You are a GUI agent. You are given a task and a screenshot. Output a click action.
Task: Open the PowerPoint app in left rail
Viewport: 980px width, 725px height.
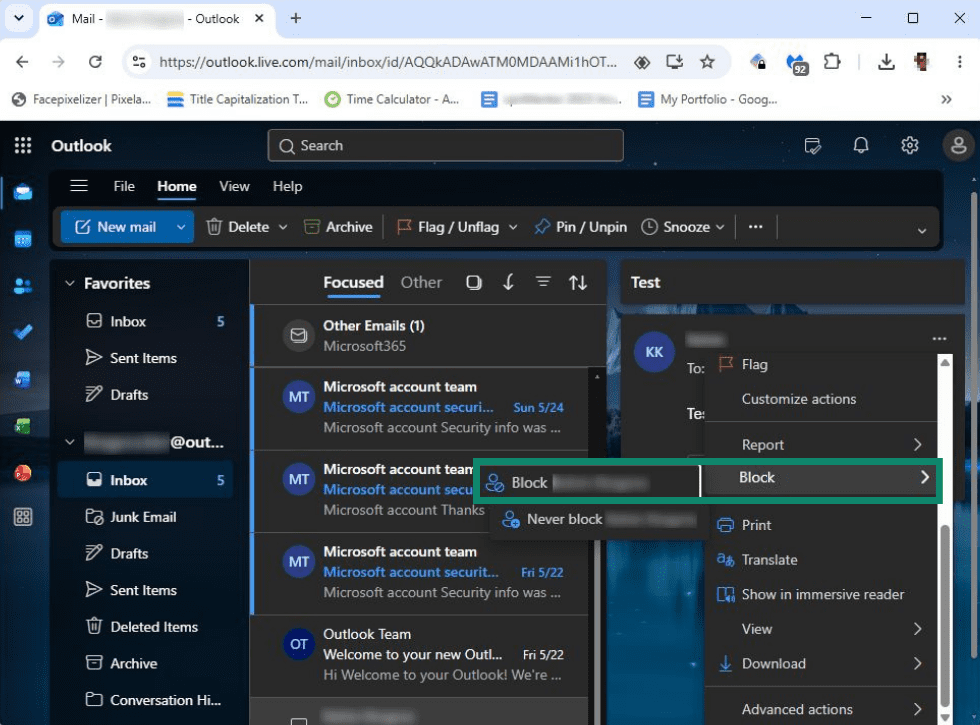click(23, 472)
